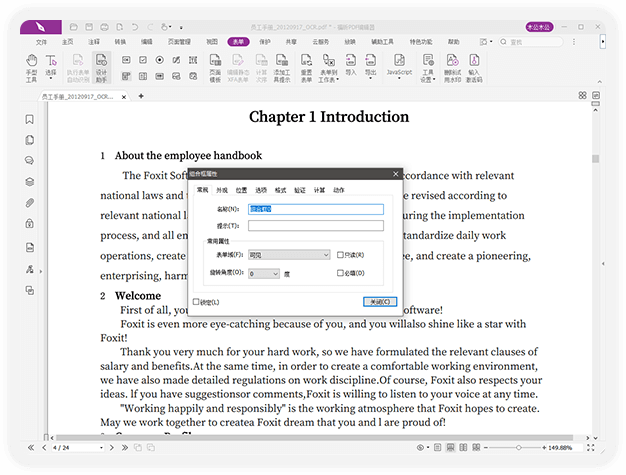
Task: Save document via quick access toolbar
Action: click(x=89, y=27)
